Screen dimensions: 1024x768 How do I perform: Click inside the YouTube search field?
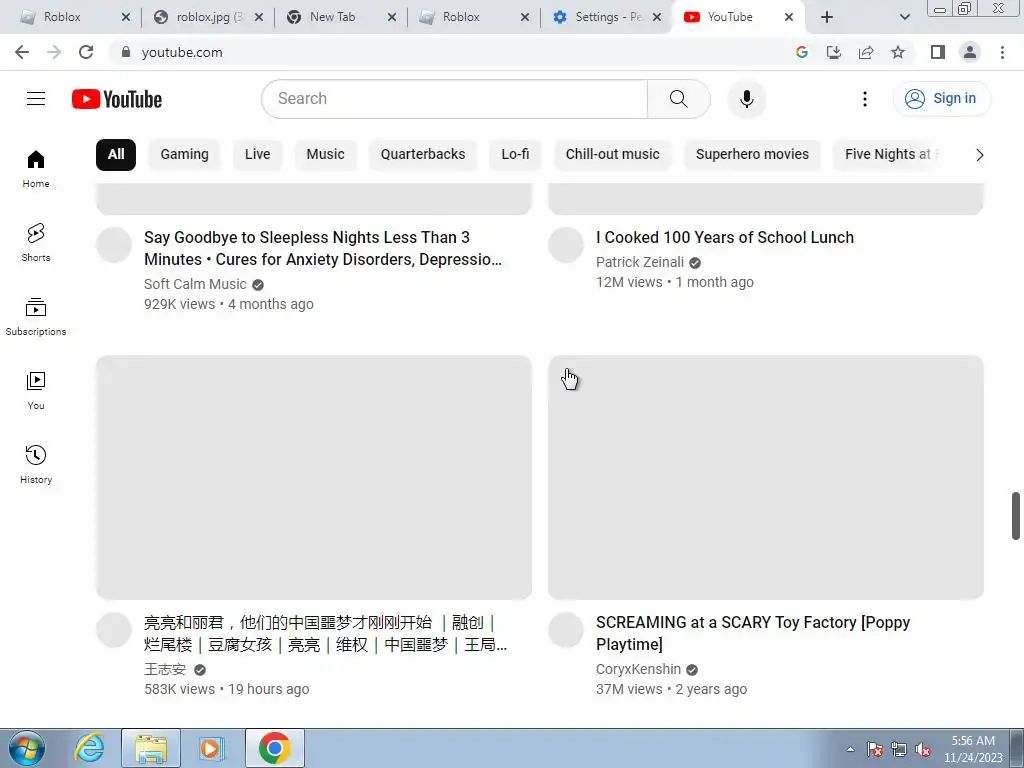coord(455,99)
